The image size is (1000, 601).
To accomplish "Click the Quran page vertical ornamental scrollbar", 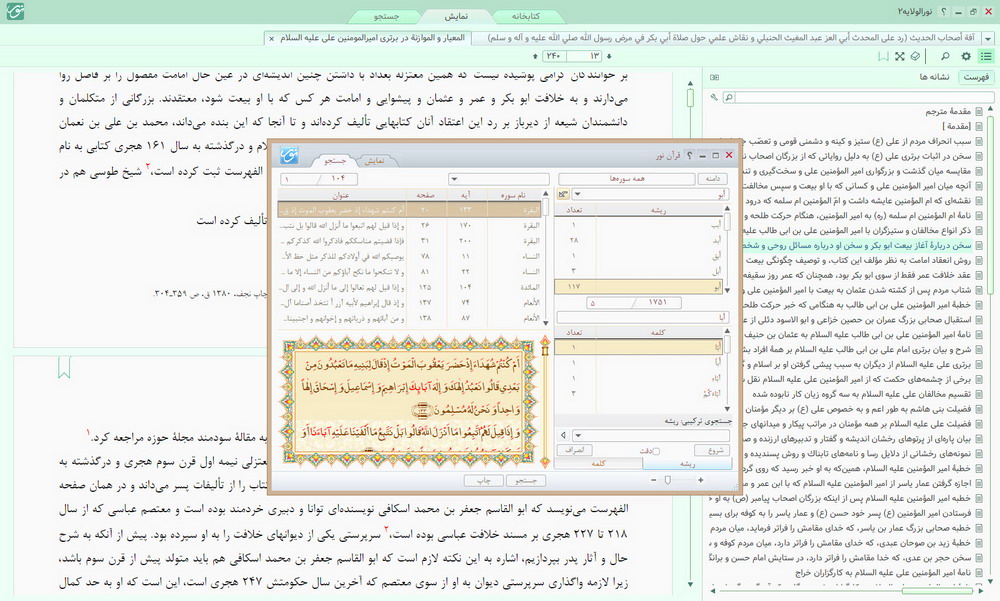I will (545, 402).
